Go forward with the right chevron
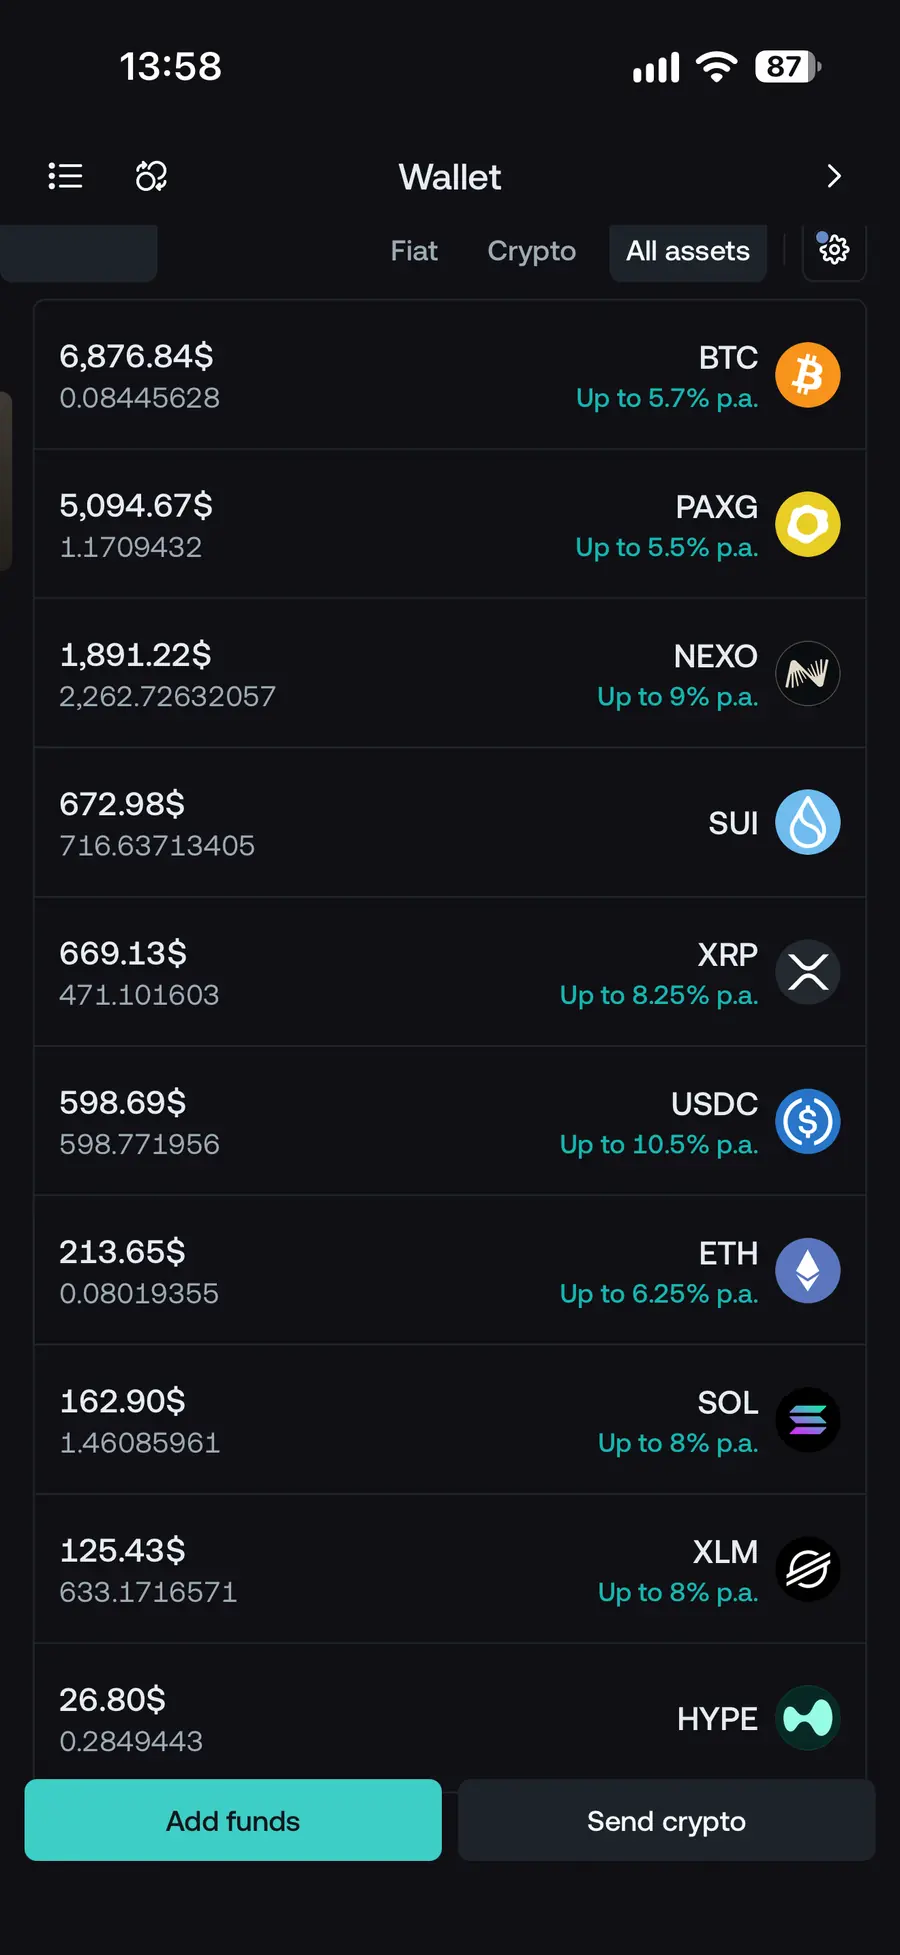Screen dimensions: 900x1955 pyautogui.click(x=834, y=176)
